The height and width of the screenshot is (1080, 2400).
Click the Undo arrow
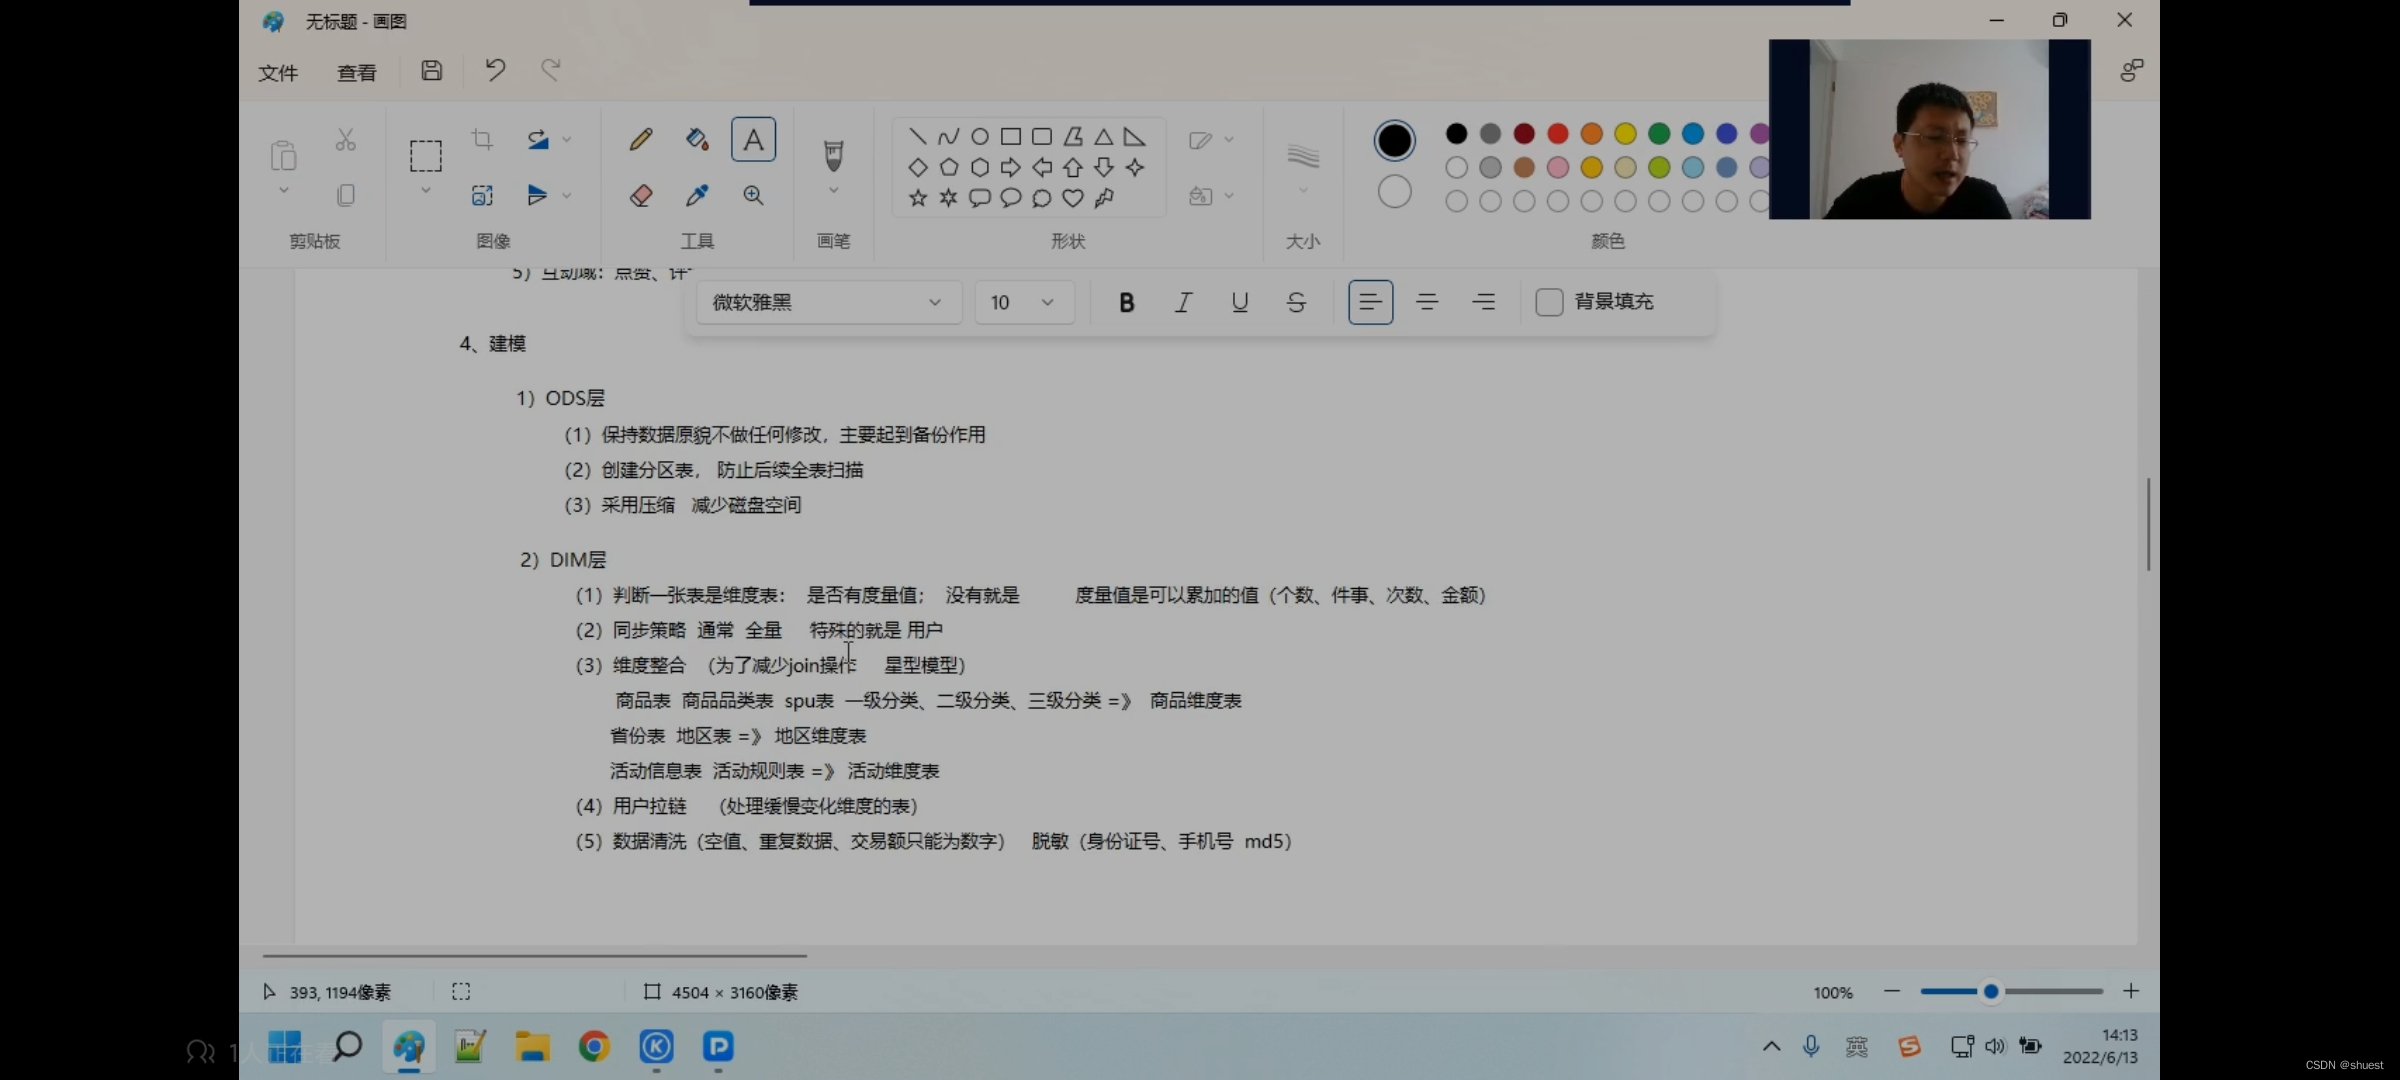(495, 71)
